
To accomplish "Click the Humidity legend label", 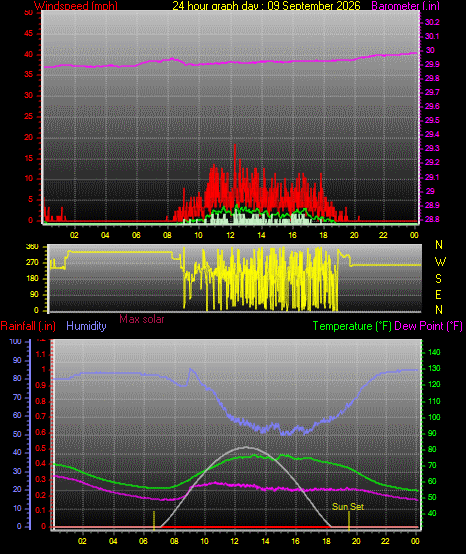I will [86, 326].
